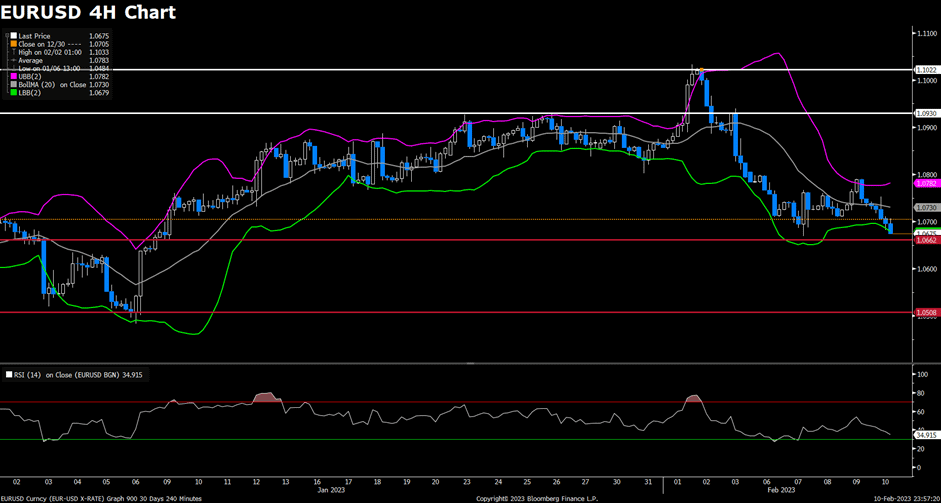941x503 pixels.
Task: Toggle the magenta UBB(2) legend series
Action: pos(14,77)
